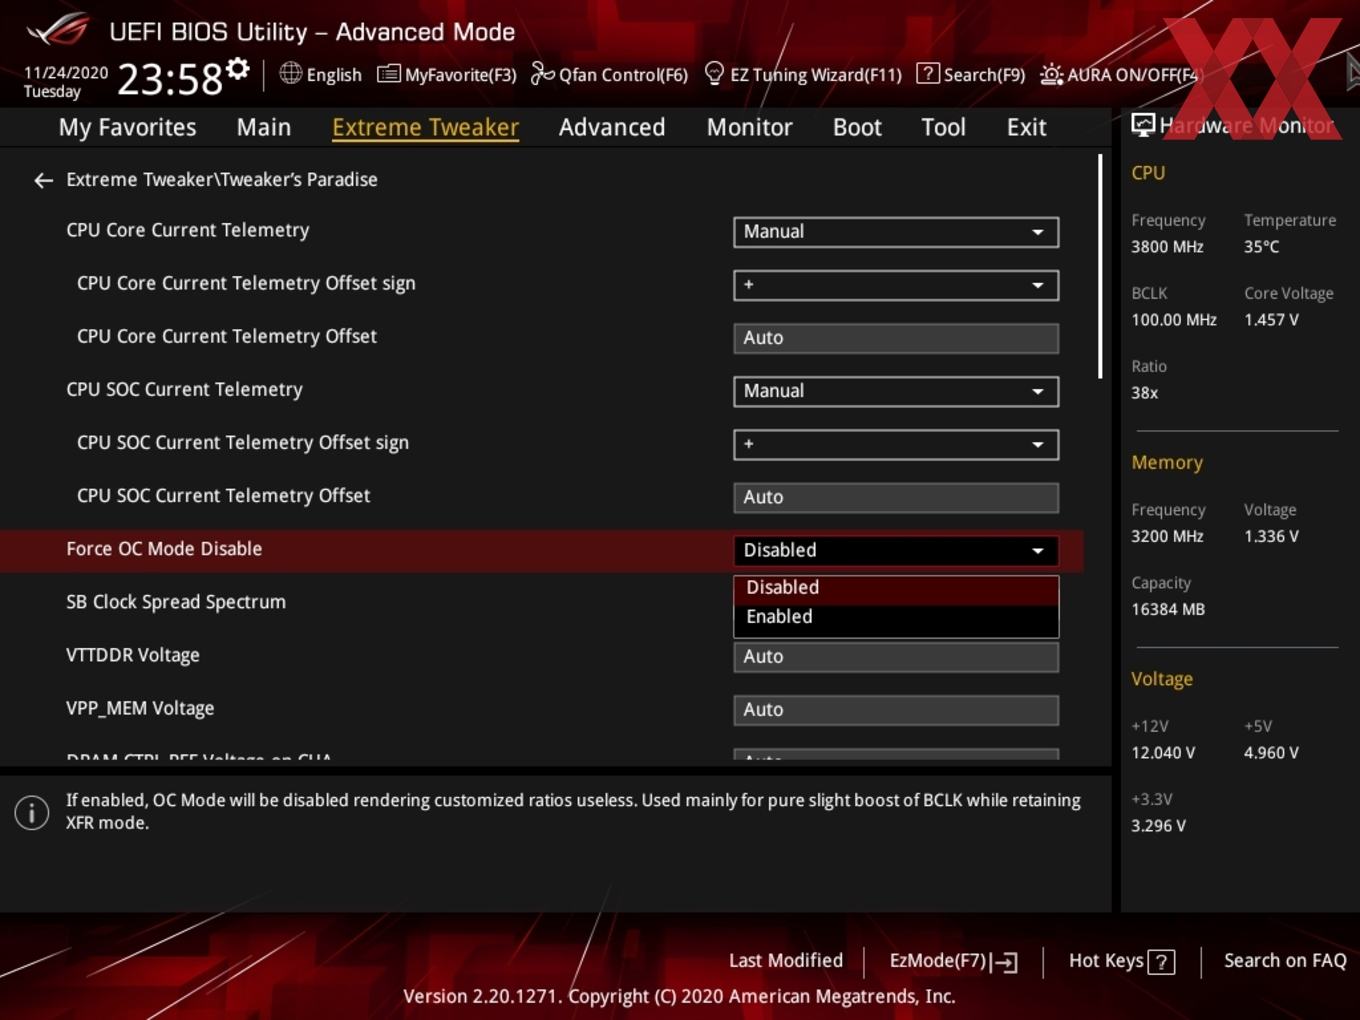This screenshot has width=1360, height=1020.
Task: Click the Hot Keys label
Action: (x=1106, y=961)
